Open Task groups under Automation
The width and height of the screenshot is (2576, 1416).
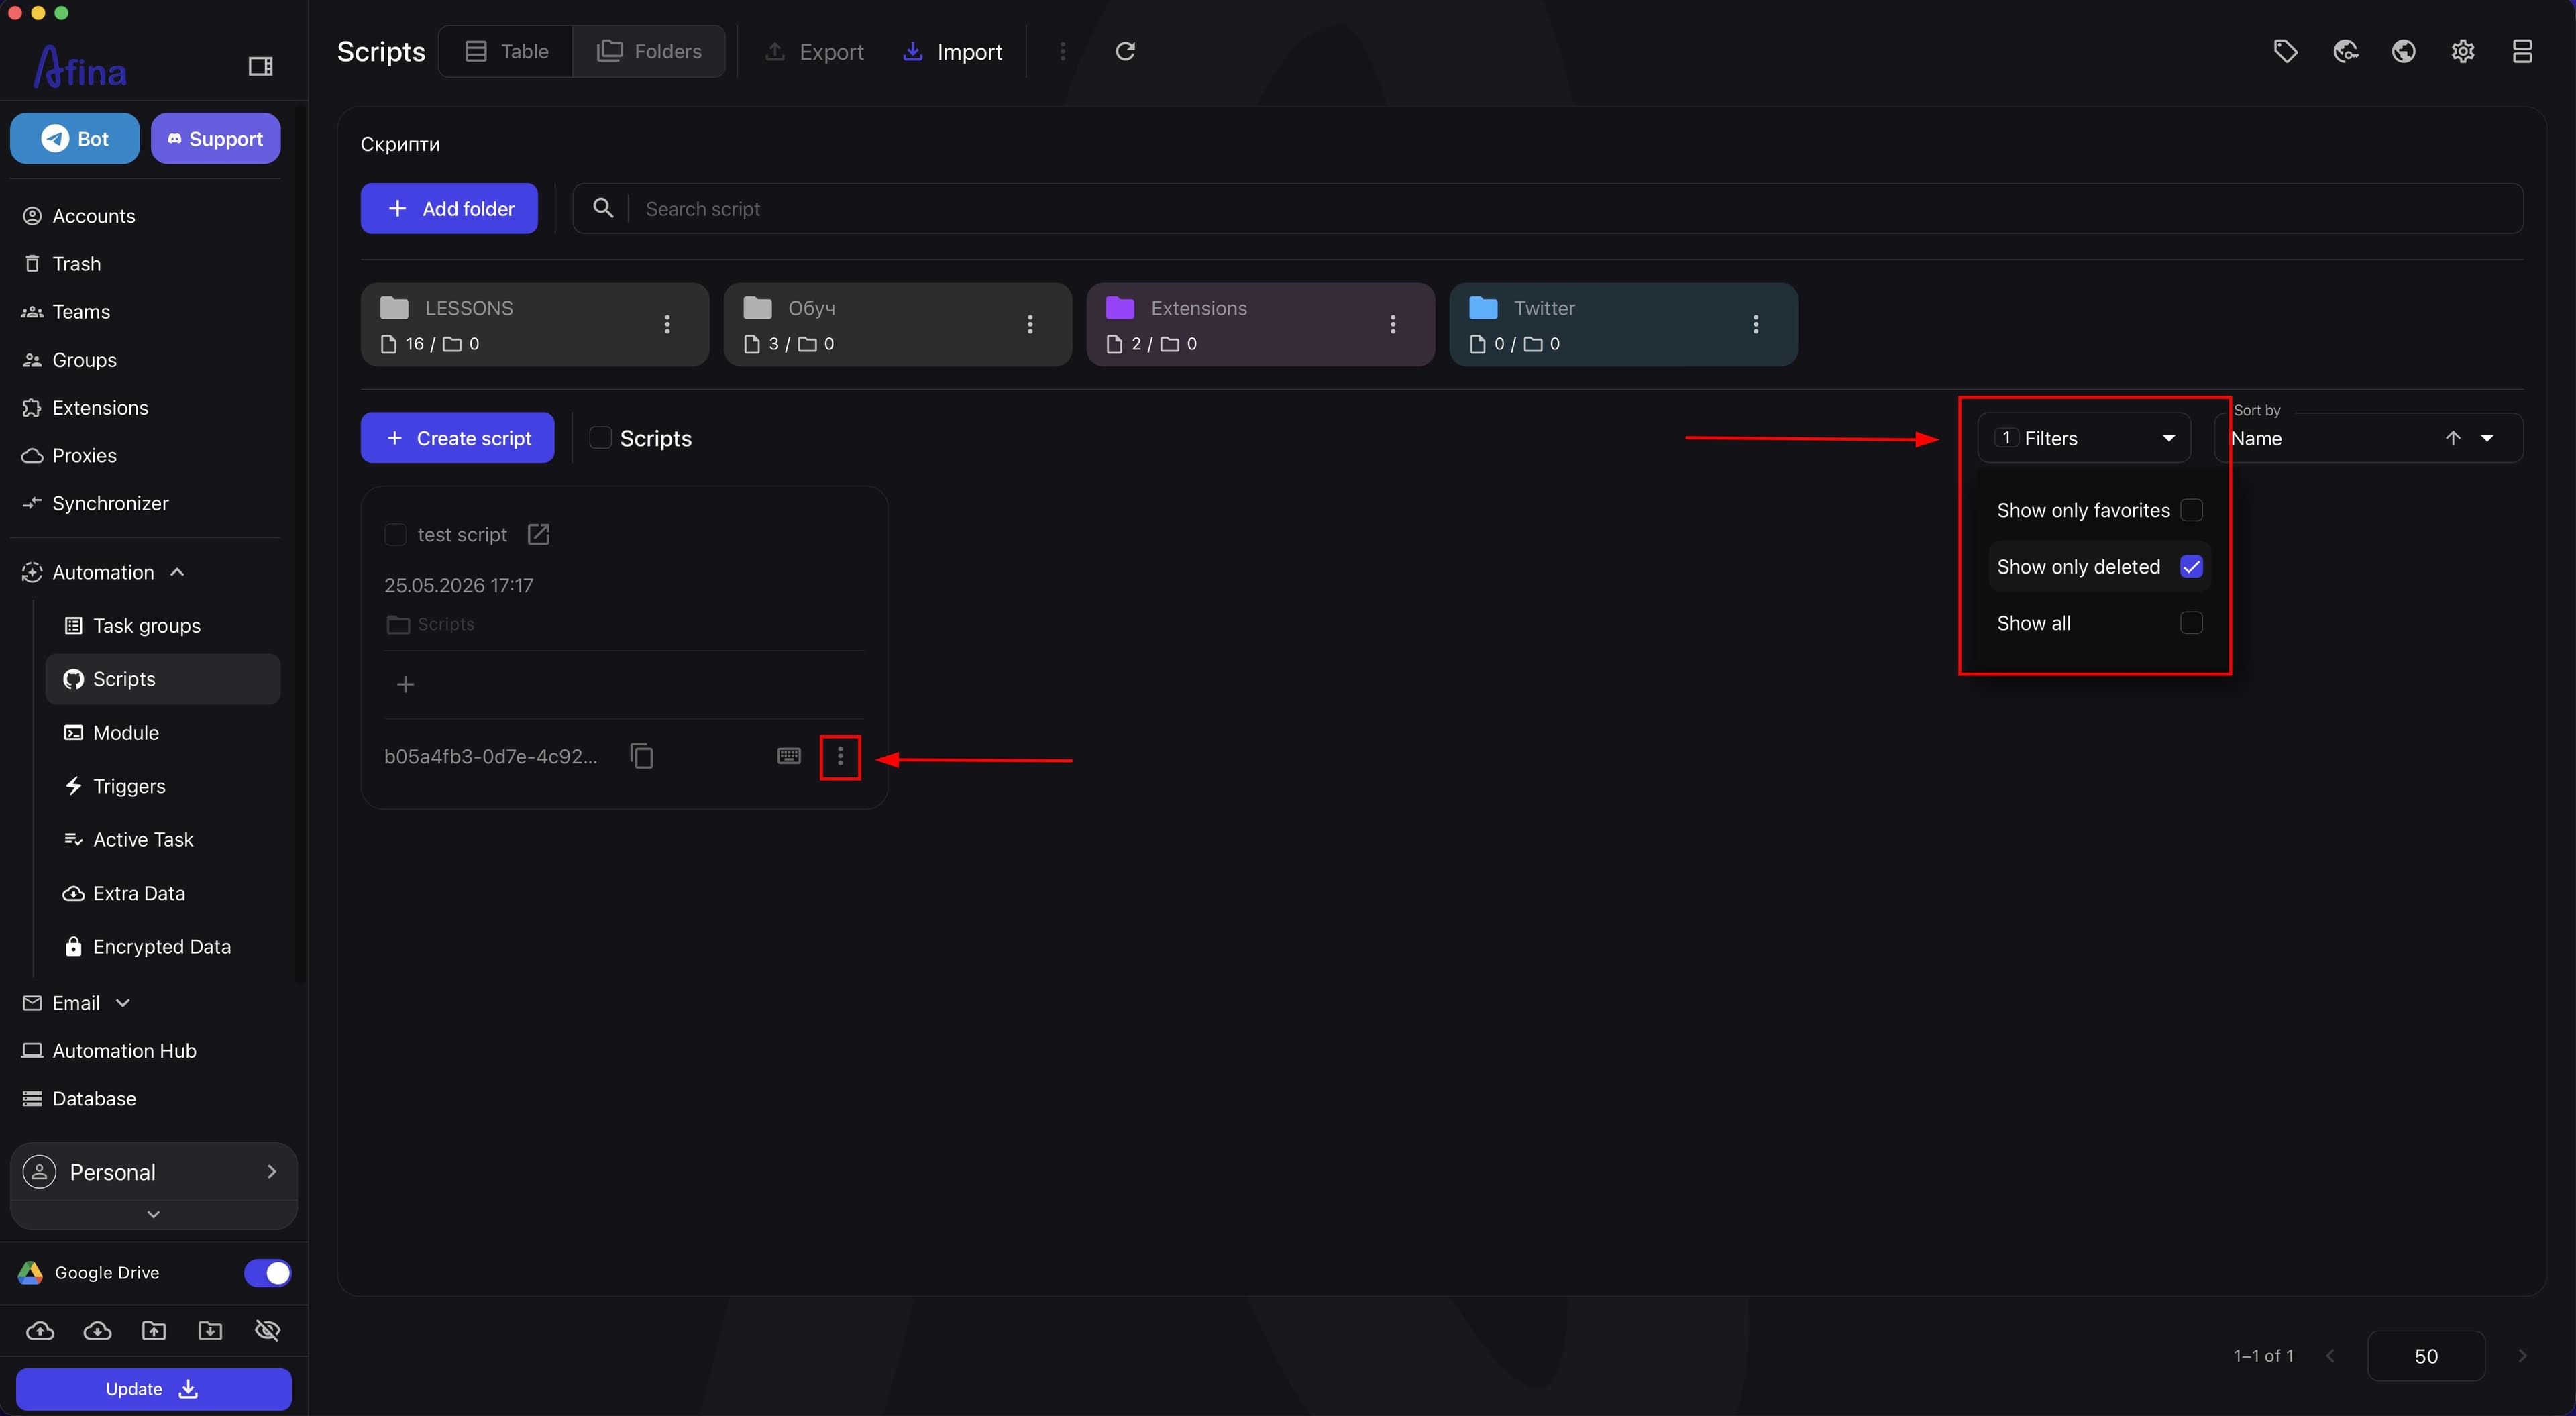click(x=146, y=625)
